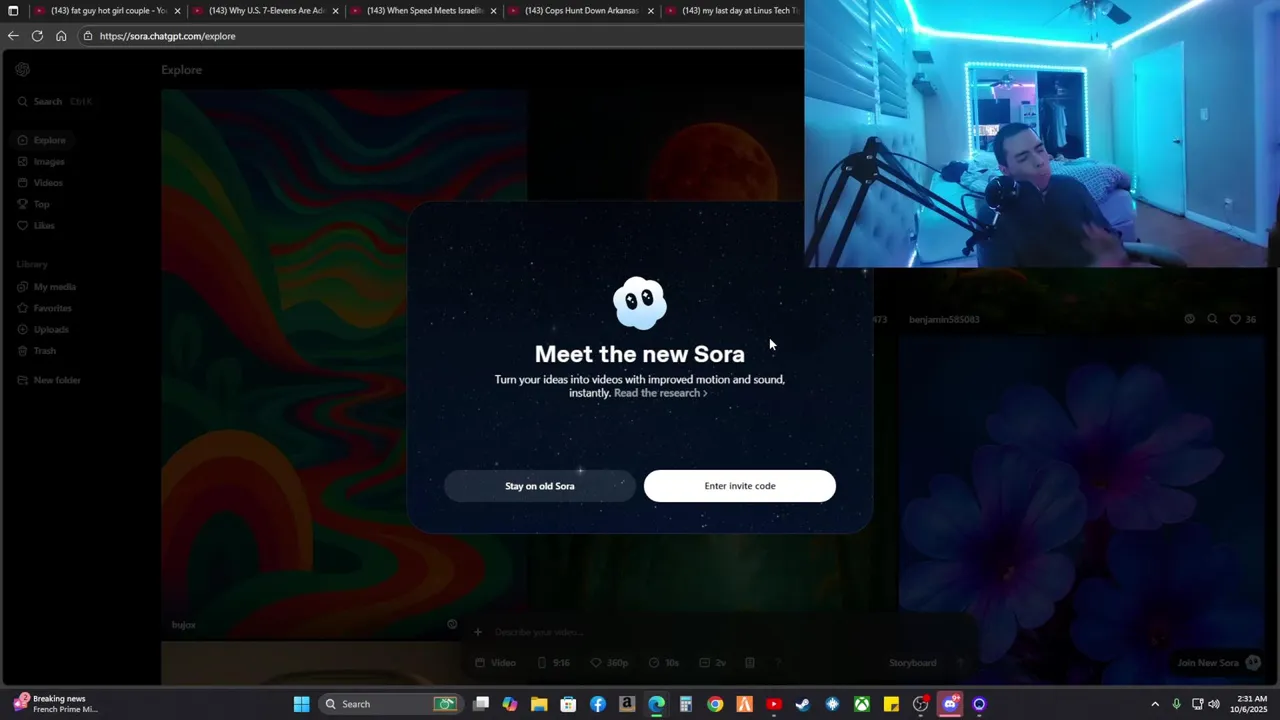This screenshot has height=720, width=1280.
Task: Open the 9:16 aspect ratio dropdown
Action: coord(554,663)
